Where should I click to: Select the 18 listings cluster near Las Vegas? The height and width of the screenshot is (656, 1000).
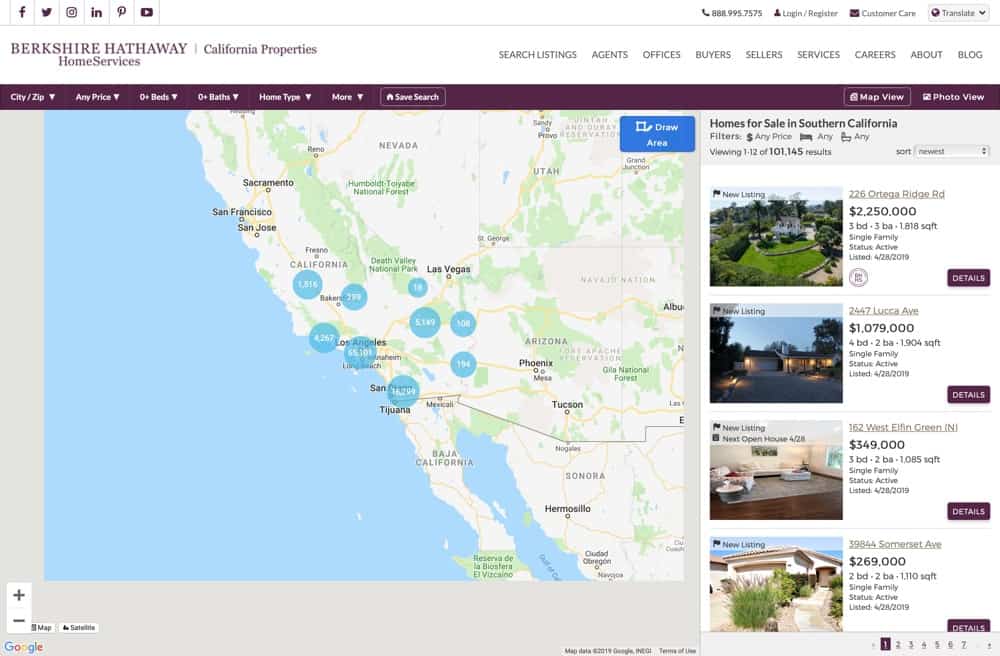417,288
